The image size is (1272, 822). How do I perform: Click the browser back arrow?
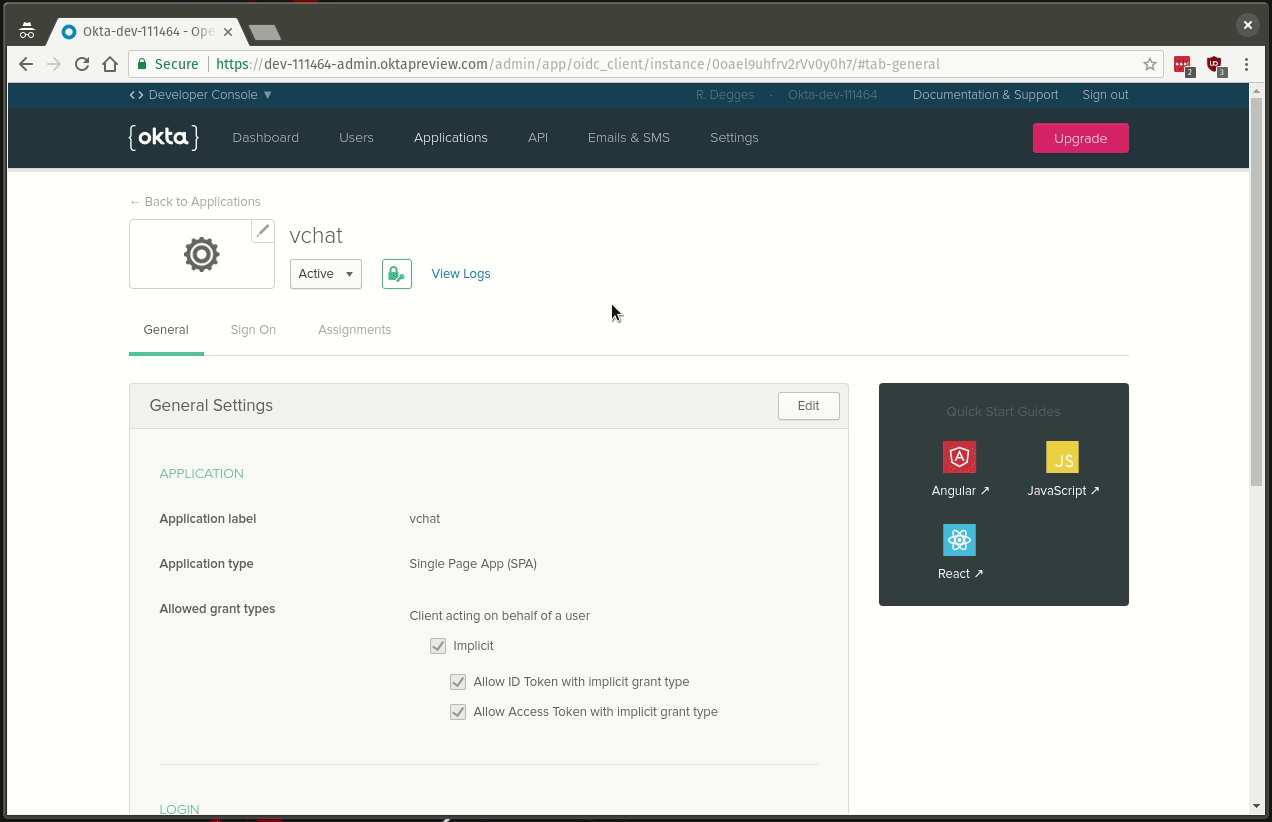coord(27,64)
